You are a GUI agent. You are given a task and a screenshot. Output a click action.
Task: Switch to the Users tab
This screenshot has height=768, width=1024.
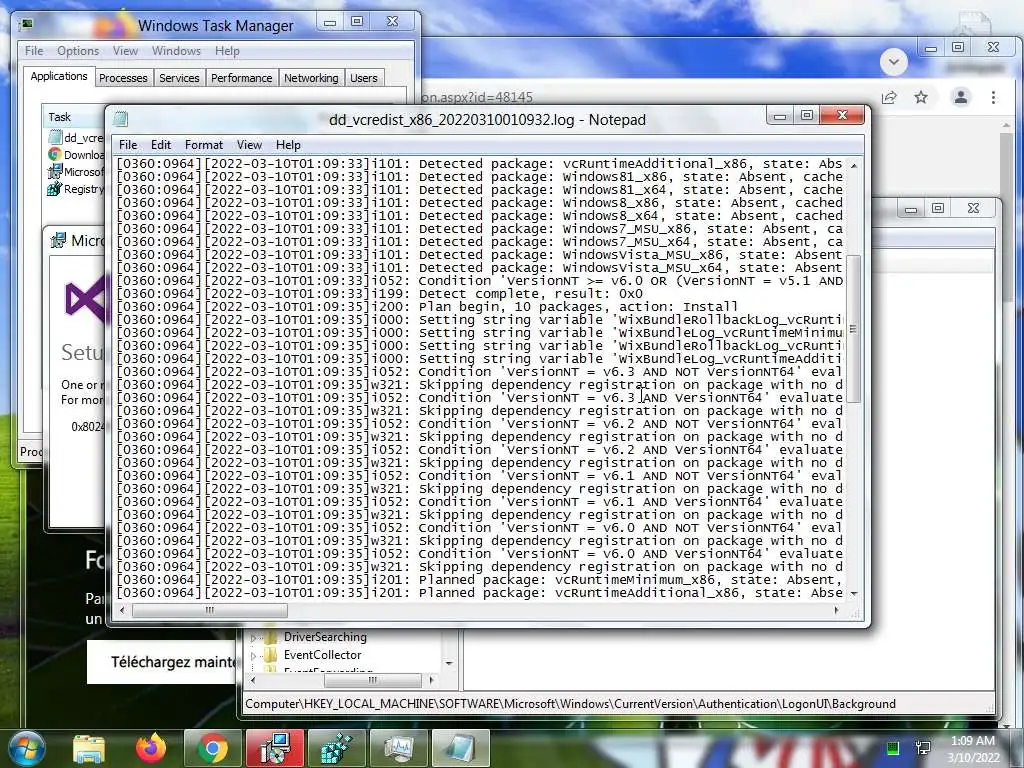pyautogui.click(x=364, y=78)
